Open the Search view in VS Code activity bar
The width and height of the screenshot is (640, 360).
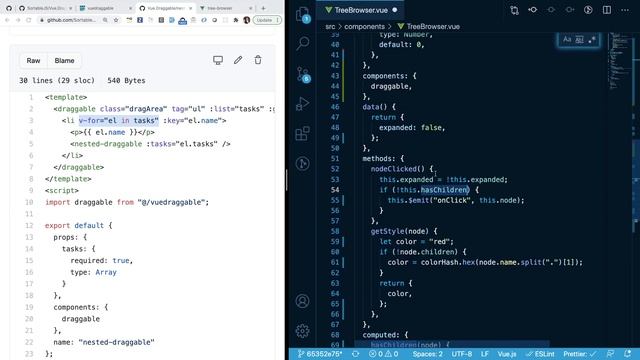coord(302,43)
